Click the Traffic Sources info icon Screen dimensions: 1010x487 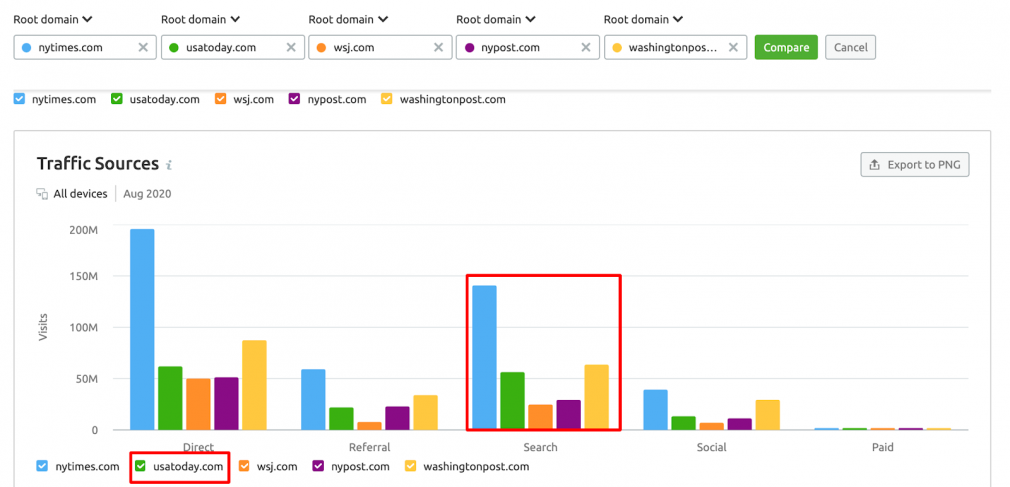pyautogui.click(x=169, y=165)
